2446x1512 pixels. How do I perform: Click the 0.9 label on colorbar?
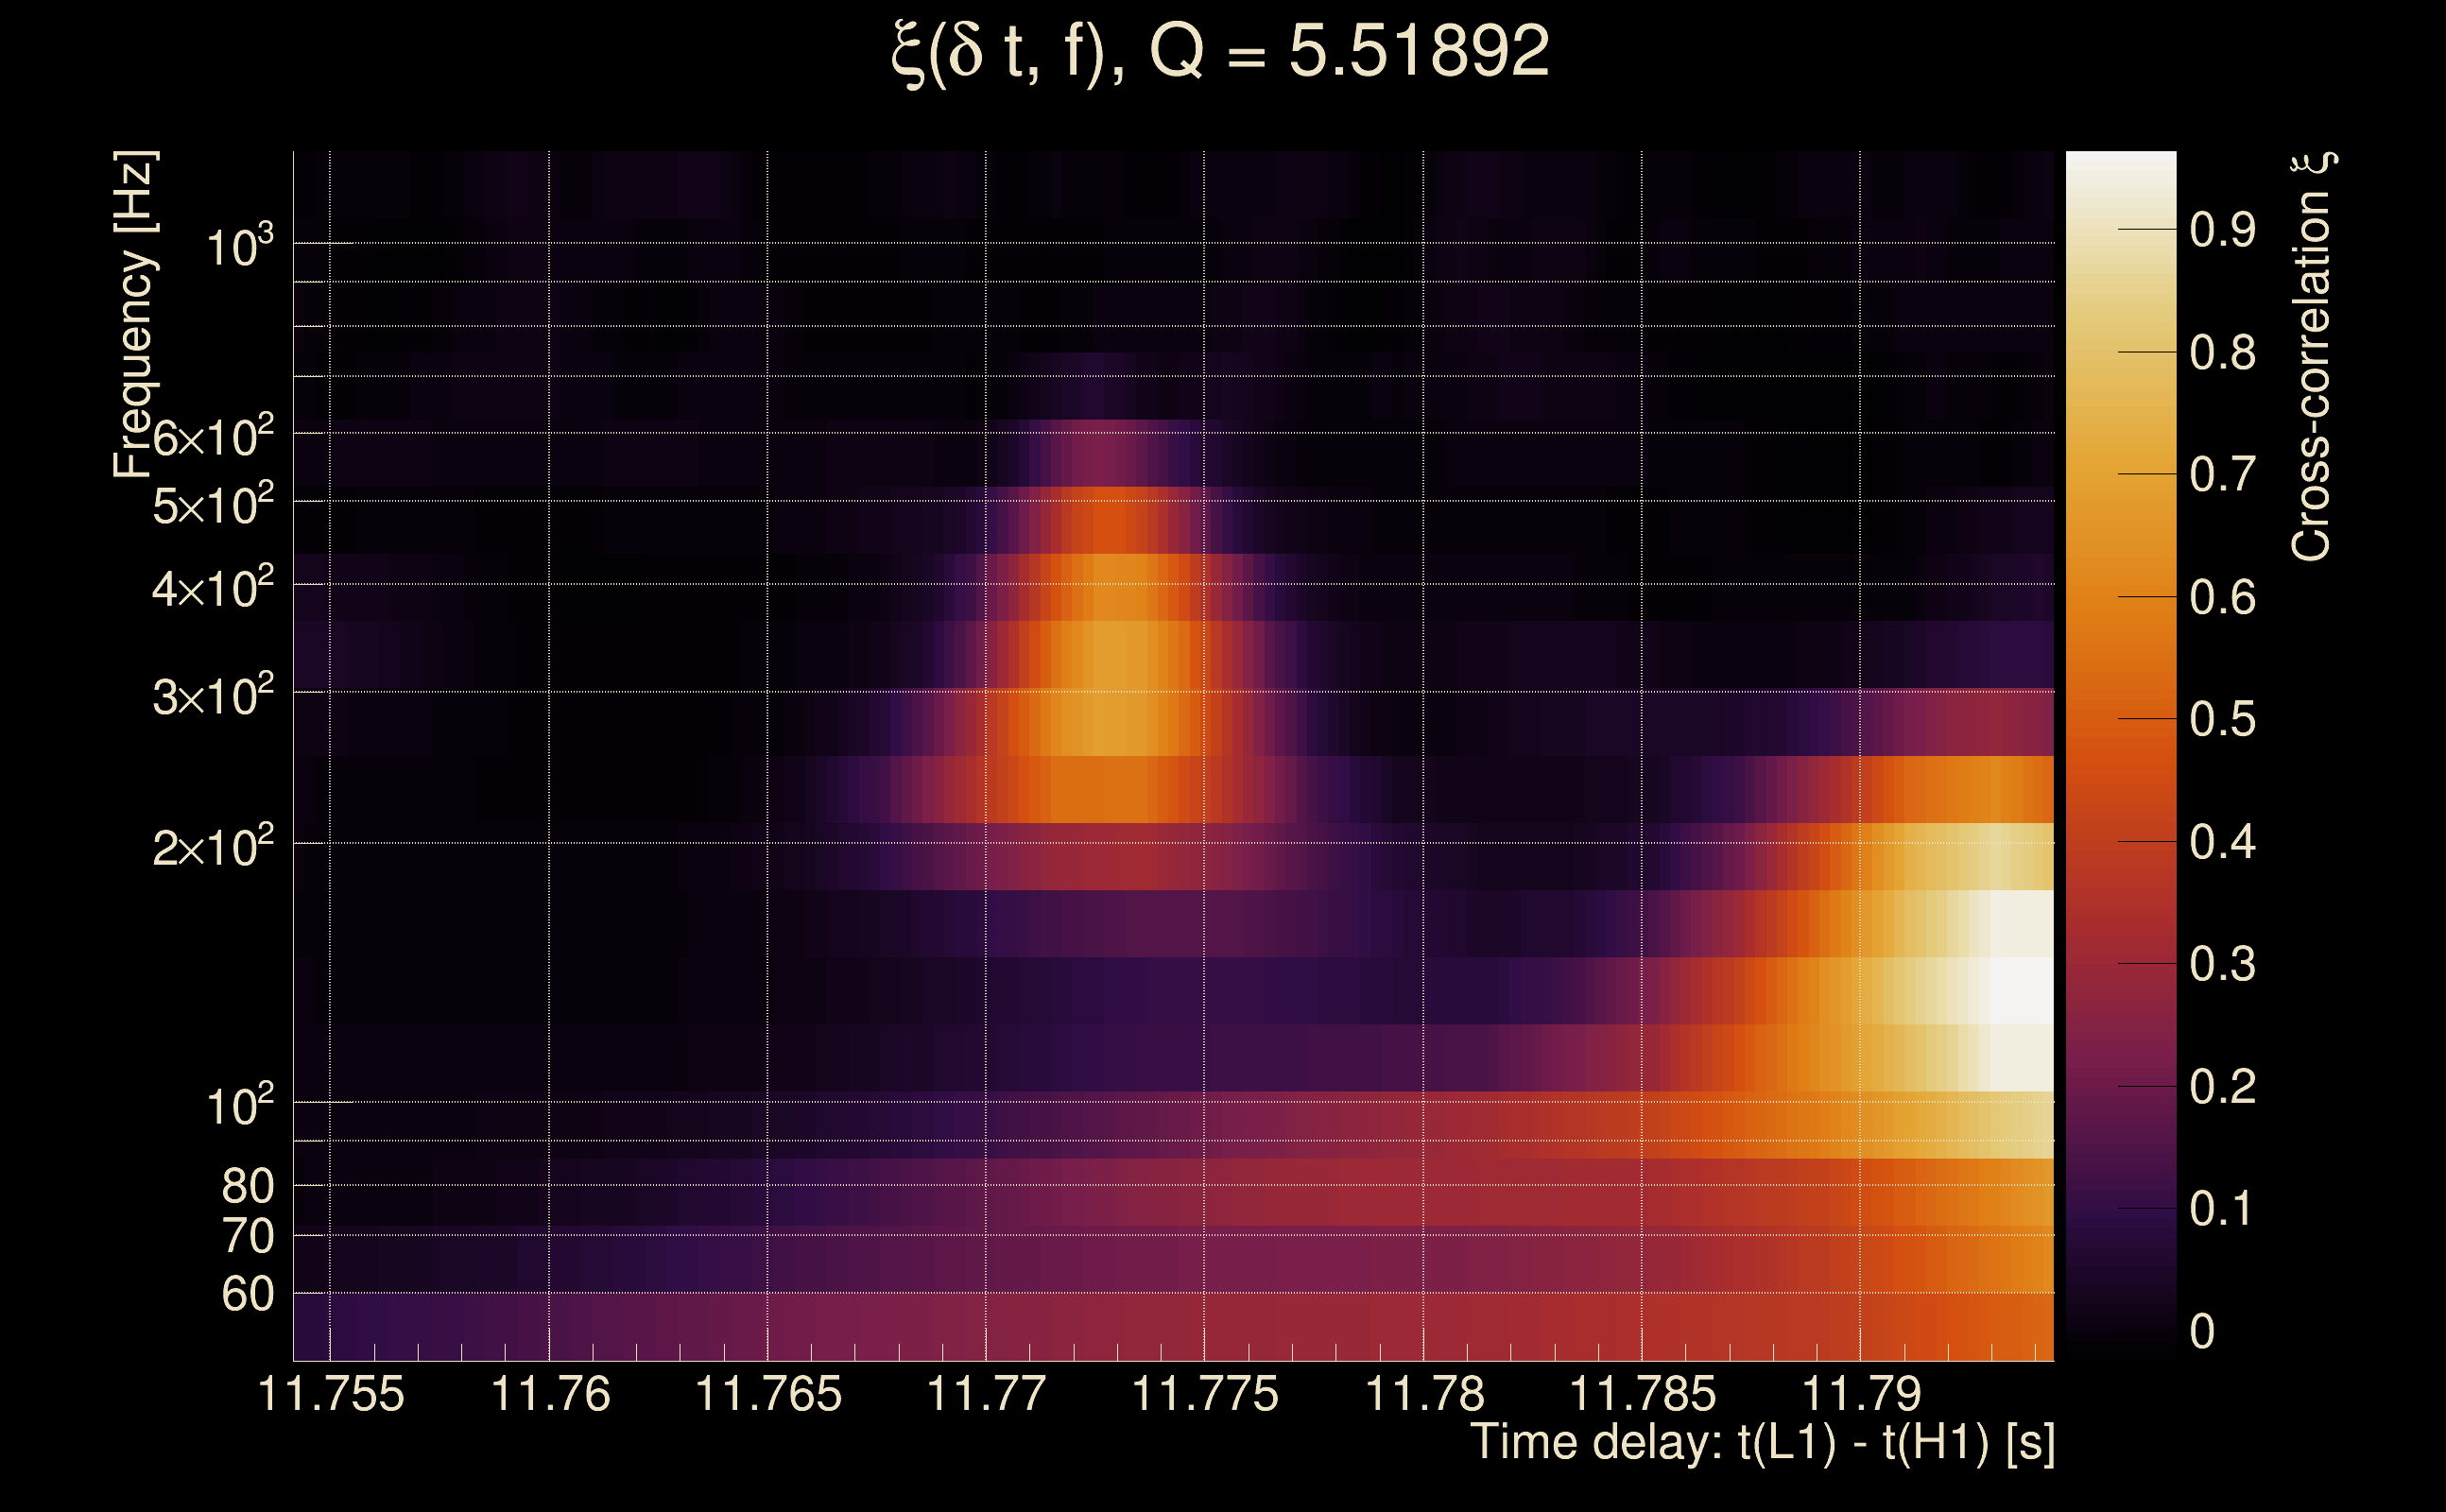(2222, 230)
